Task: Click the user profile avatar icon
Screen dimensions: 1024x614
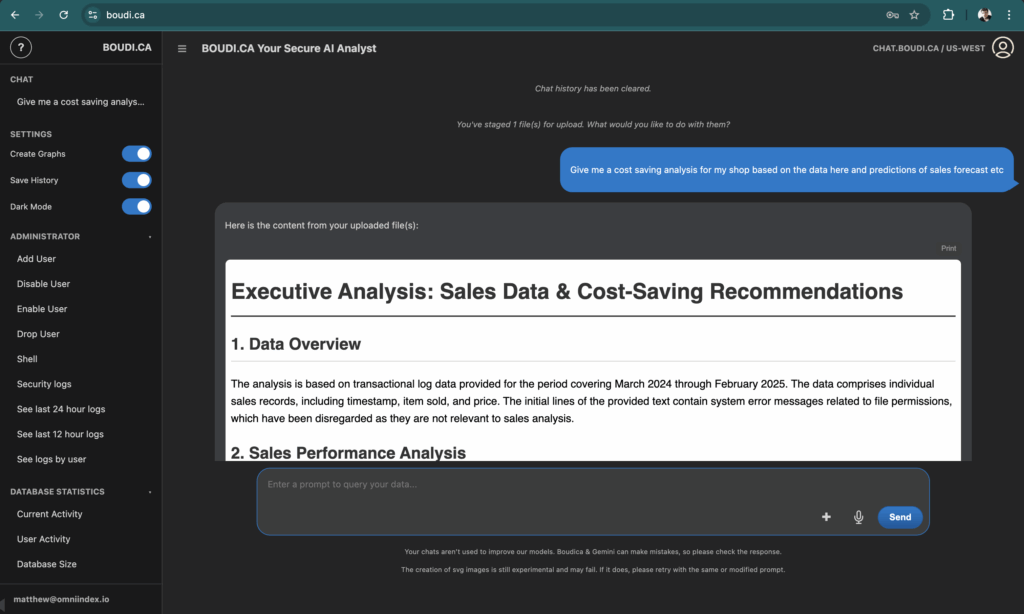Action: click(x=1002, y=48)
